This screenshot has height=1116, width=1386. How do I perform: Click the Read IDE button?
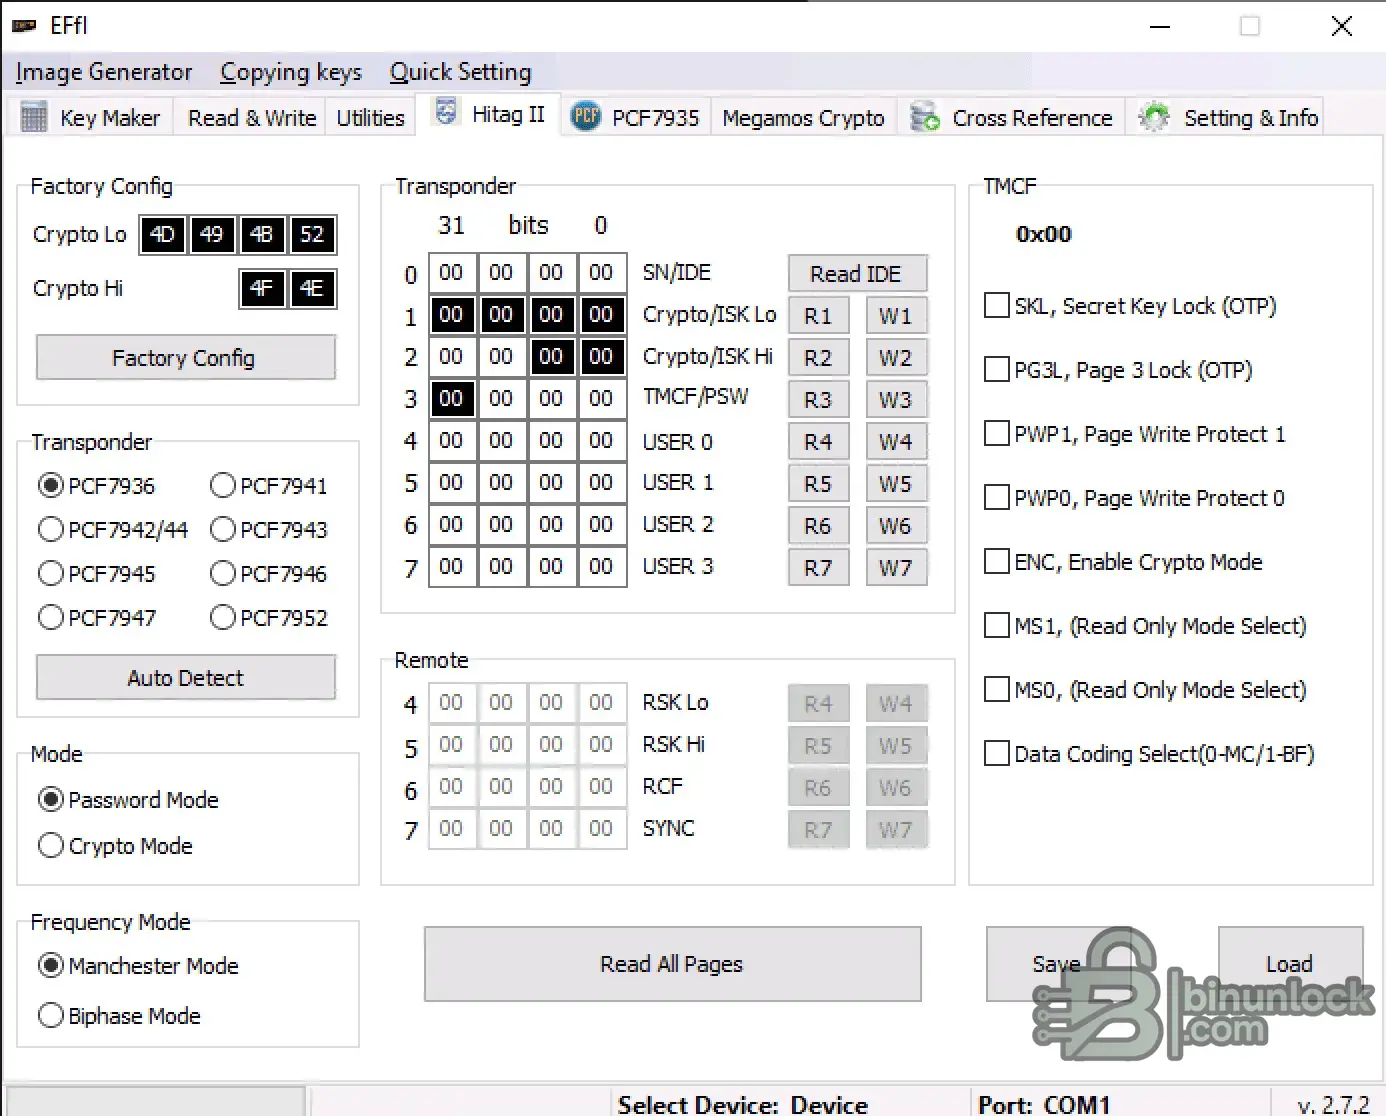click(857, 273)
